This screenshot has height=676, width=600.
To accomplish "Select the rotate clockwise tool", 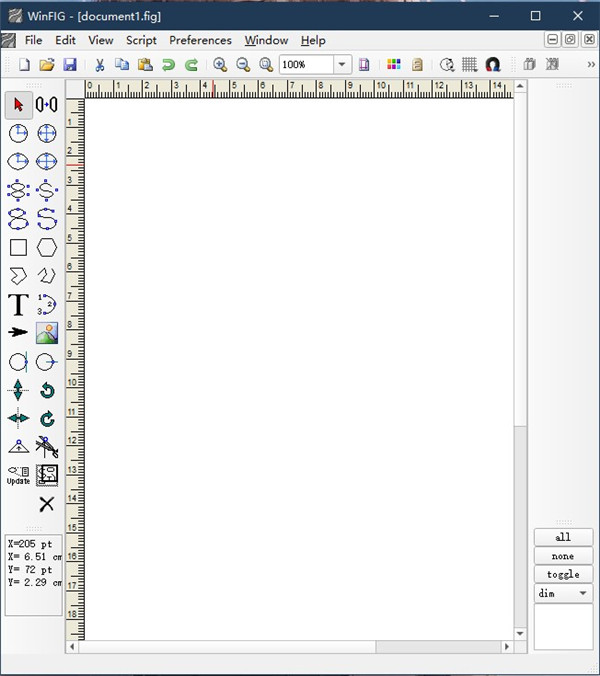I will click(47, 419).
